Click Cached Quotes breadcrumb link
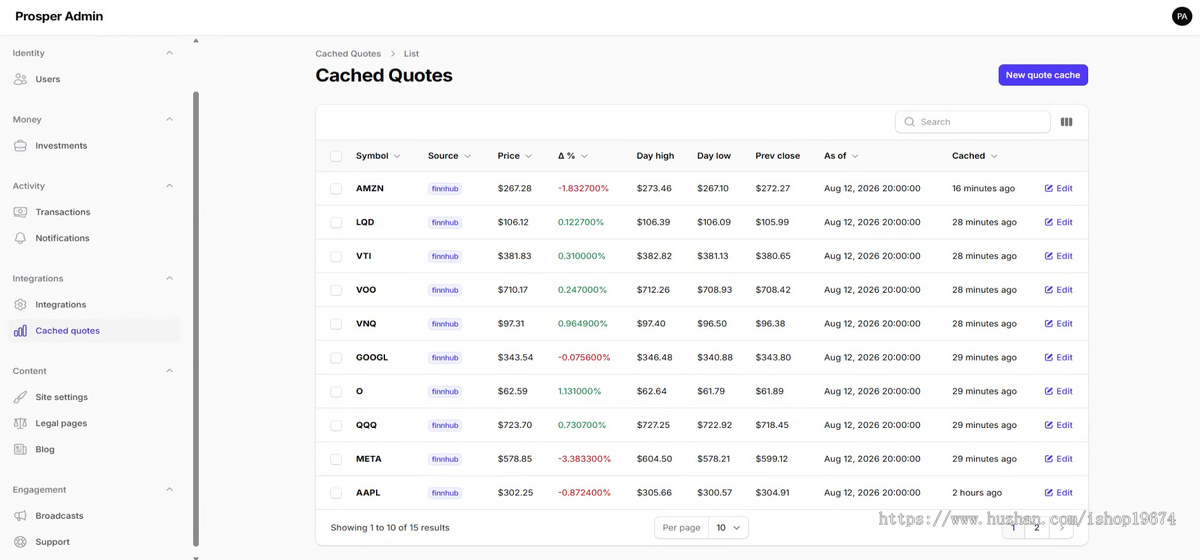The width and height of the screenshot is (1200, 560). pyautogui.click(x=348, y=54)
